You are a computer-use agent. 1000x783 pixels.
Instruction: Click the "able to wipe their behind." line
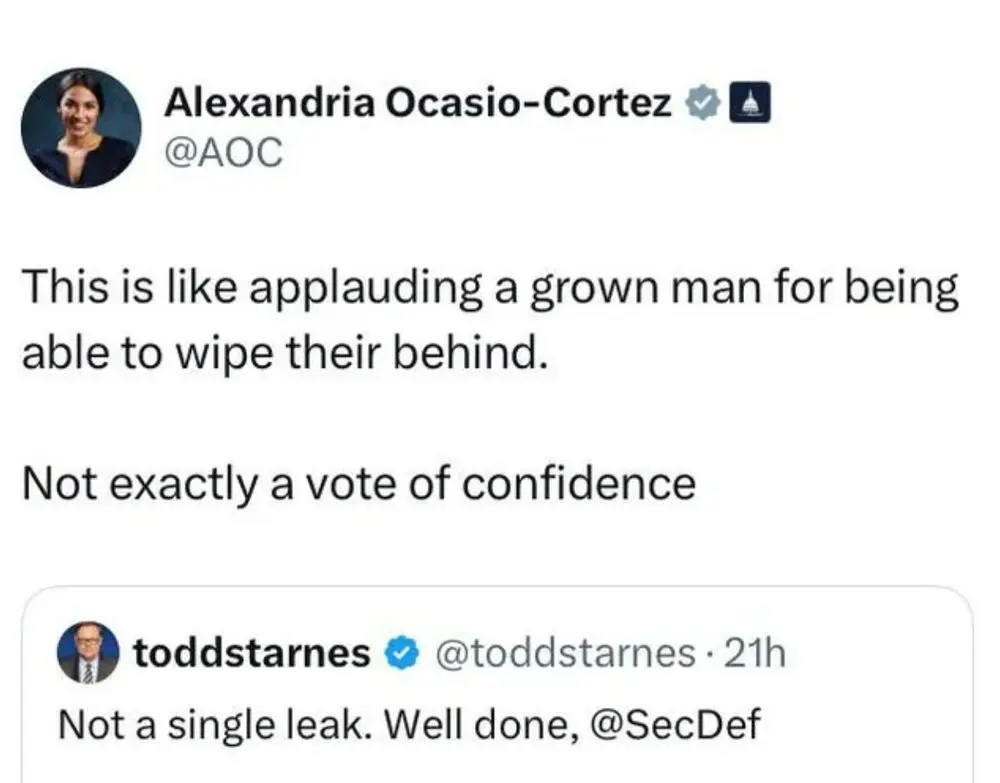[285, 354]
